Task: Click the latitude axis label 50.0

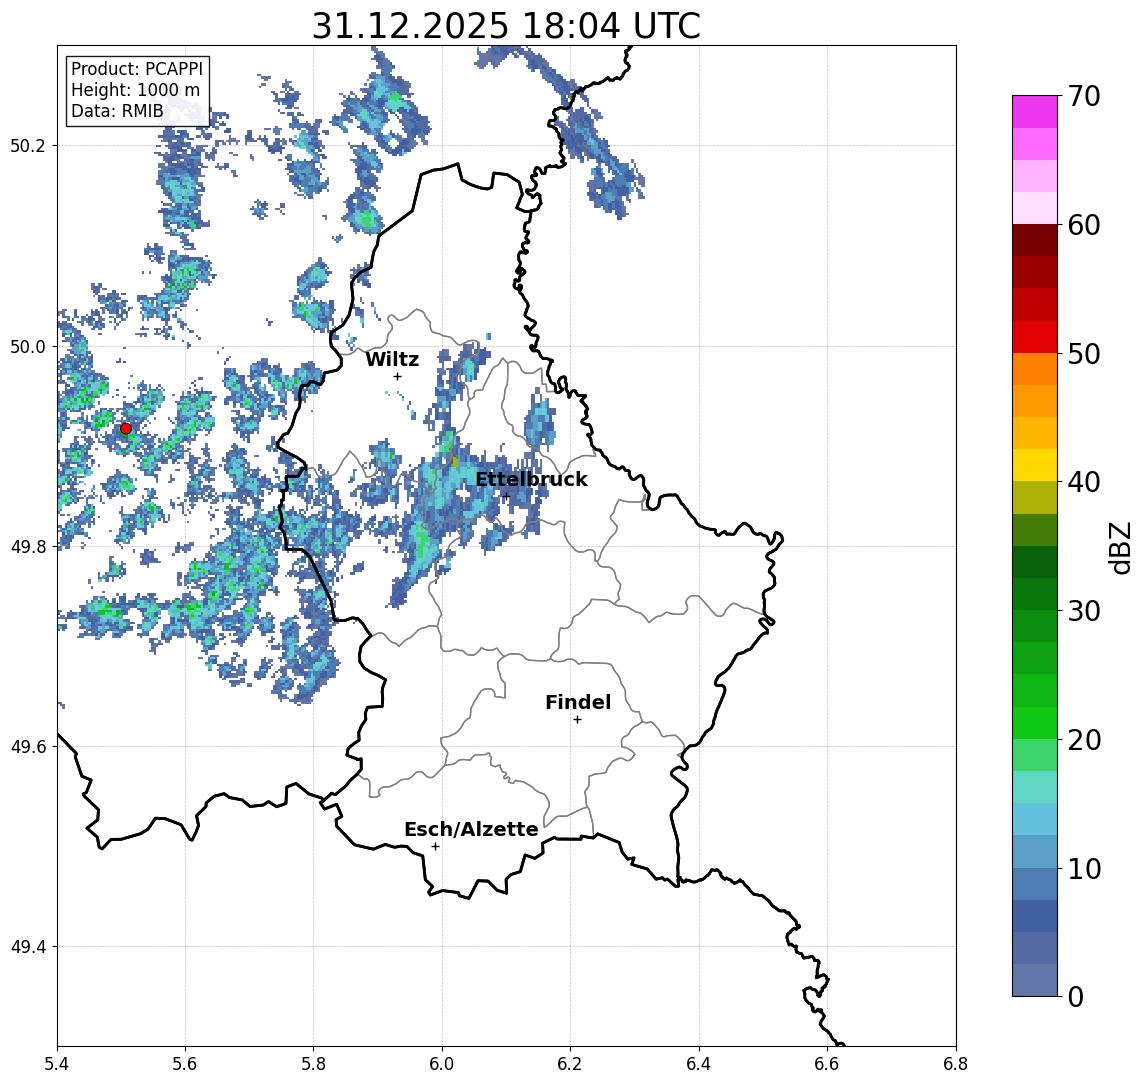Action: tap(27, 346)
